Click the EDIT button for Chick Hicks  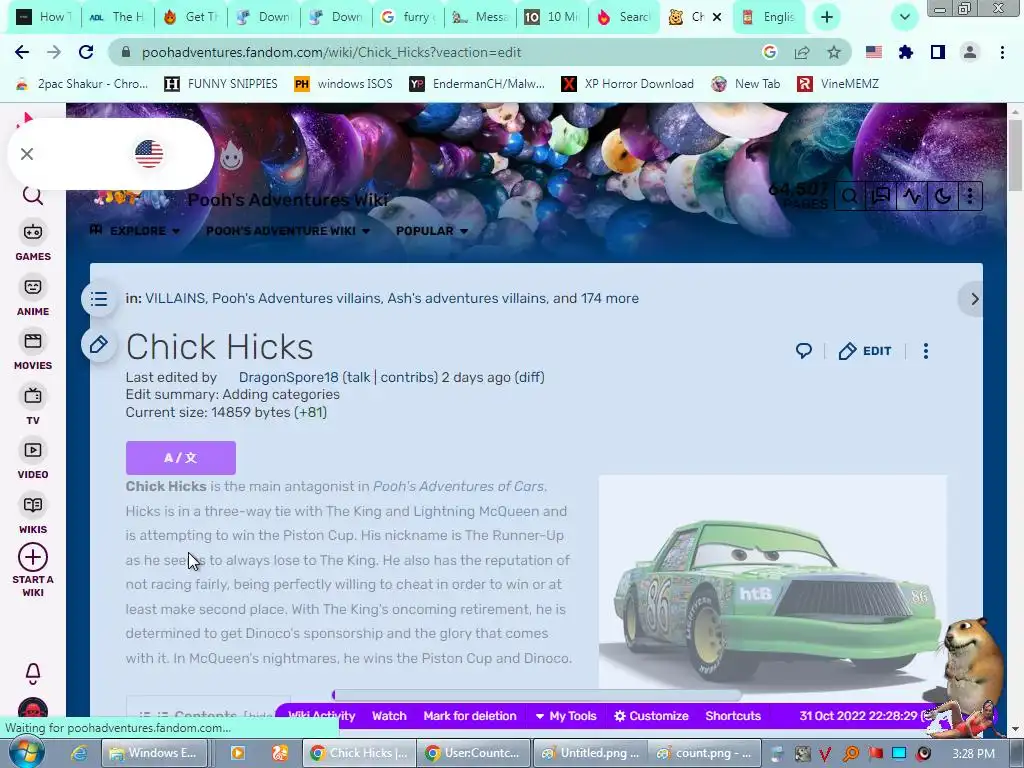pyautogui.click(x=865, y=351)
